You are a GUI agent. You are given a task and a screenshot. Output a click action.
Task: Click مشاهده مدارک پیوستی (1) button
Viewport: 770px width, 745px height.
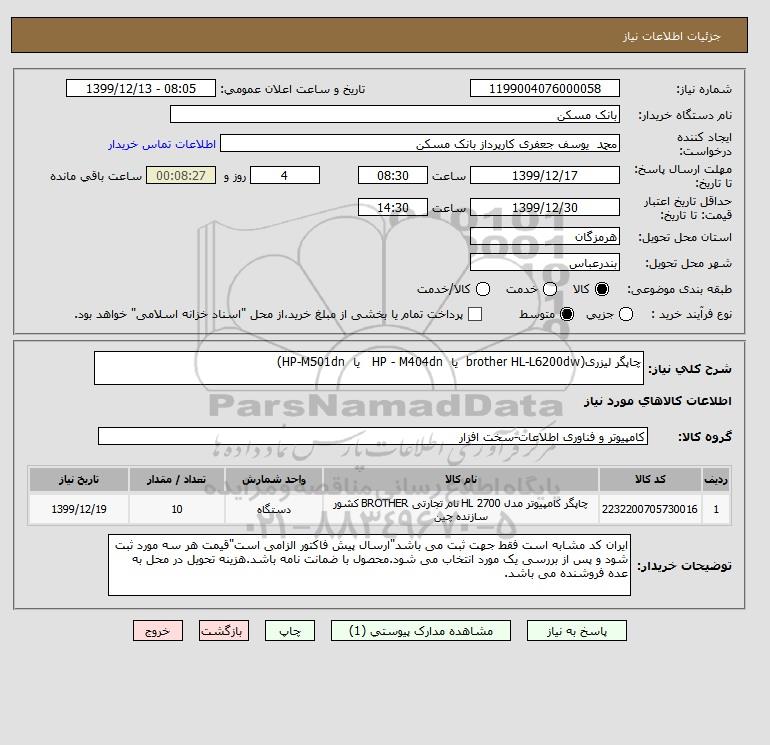421,631
